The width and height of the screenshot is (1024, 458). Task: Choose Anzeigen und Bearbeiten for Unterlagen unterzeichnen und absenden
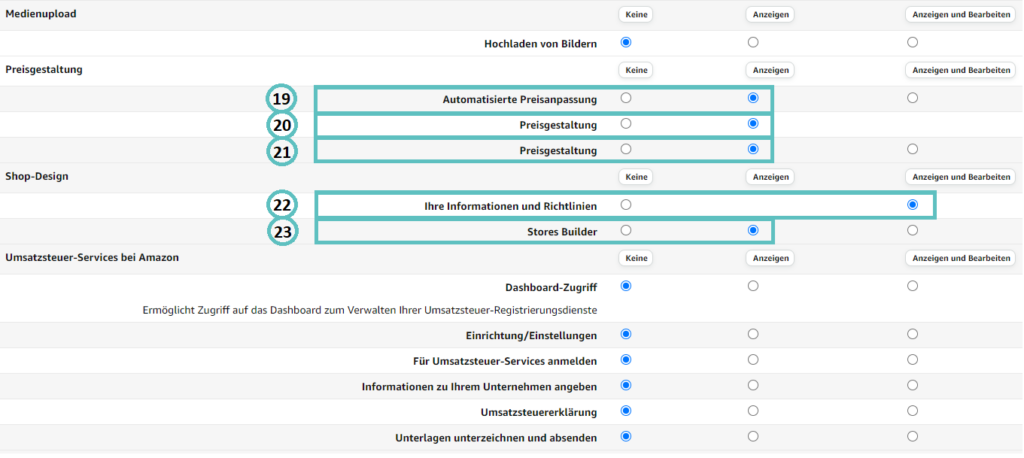point(912,436)
